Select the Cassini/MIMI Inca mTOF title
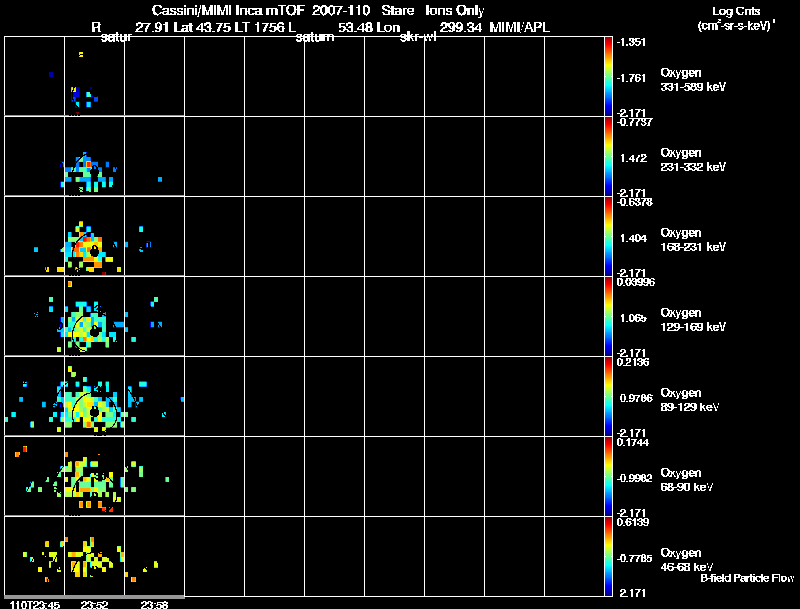This screenshot has height=609, width=800. pyautogui.click(x=228, y=11)
